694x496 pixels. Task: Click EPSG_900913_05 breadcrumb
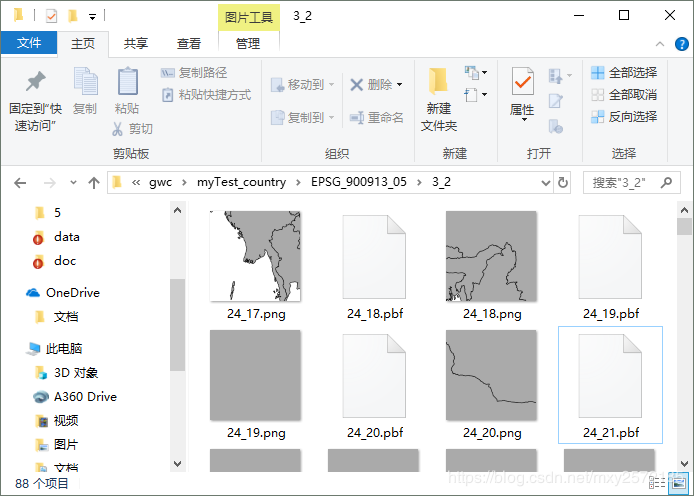pyautogui.click(x=359, y=182)
